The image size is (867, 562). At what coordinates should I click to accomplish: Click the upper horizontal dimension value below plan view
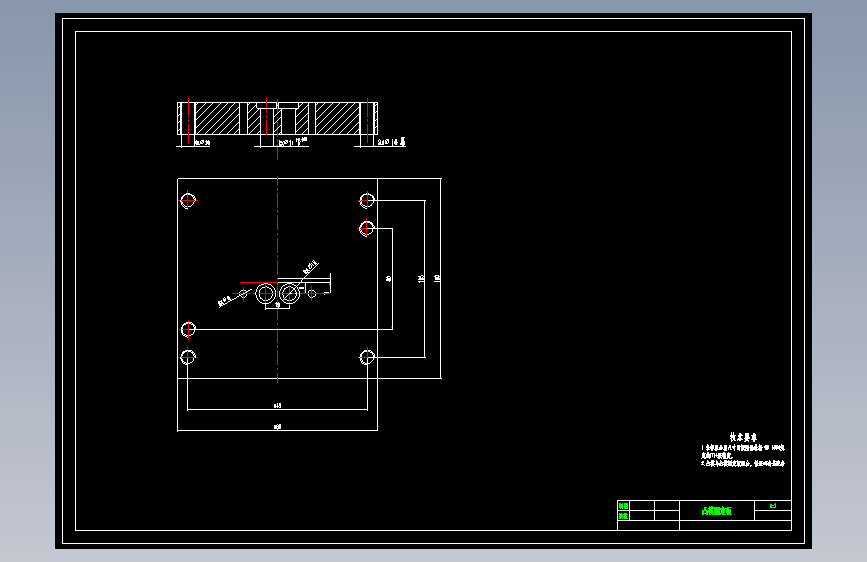tap(278, 405)
